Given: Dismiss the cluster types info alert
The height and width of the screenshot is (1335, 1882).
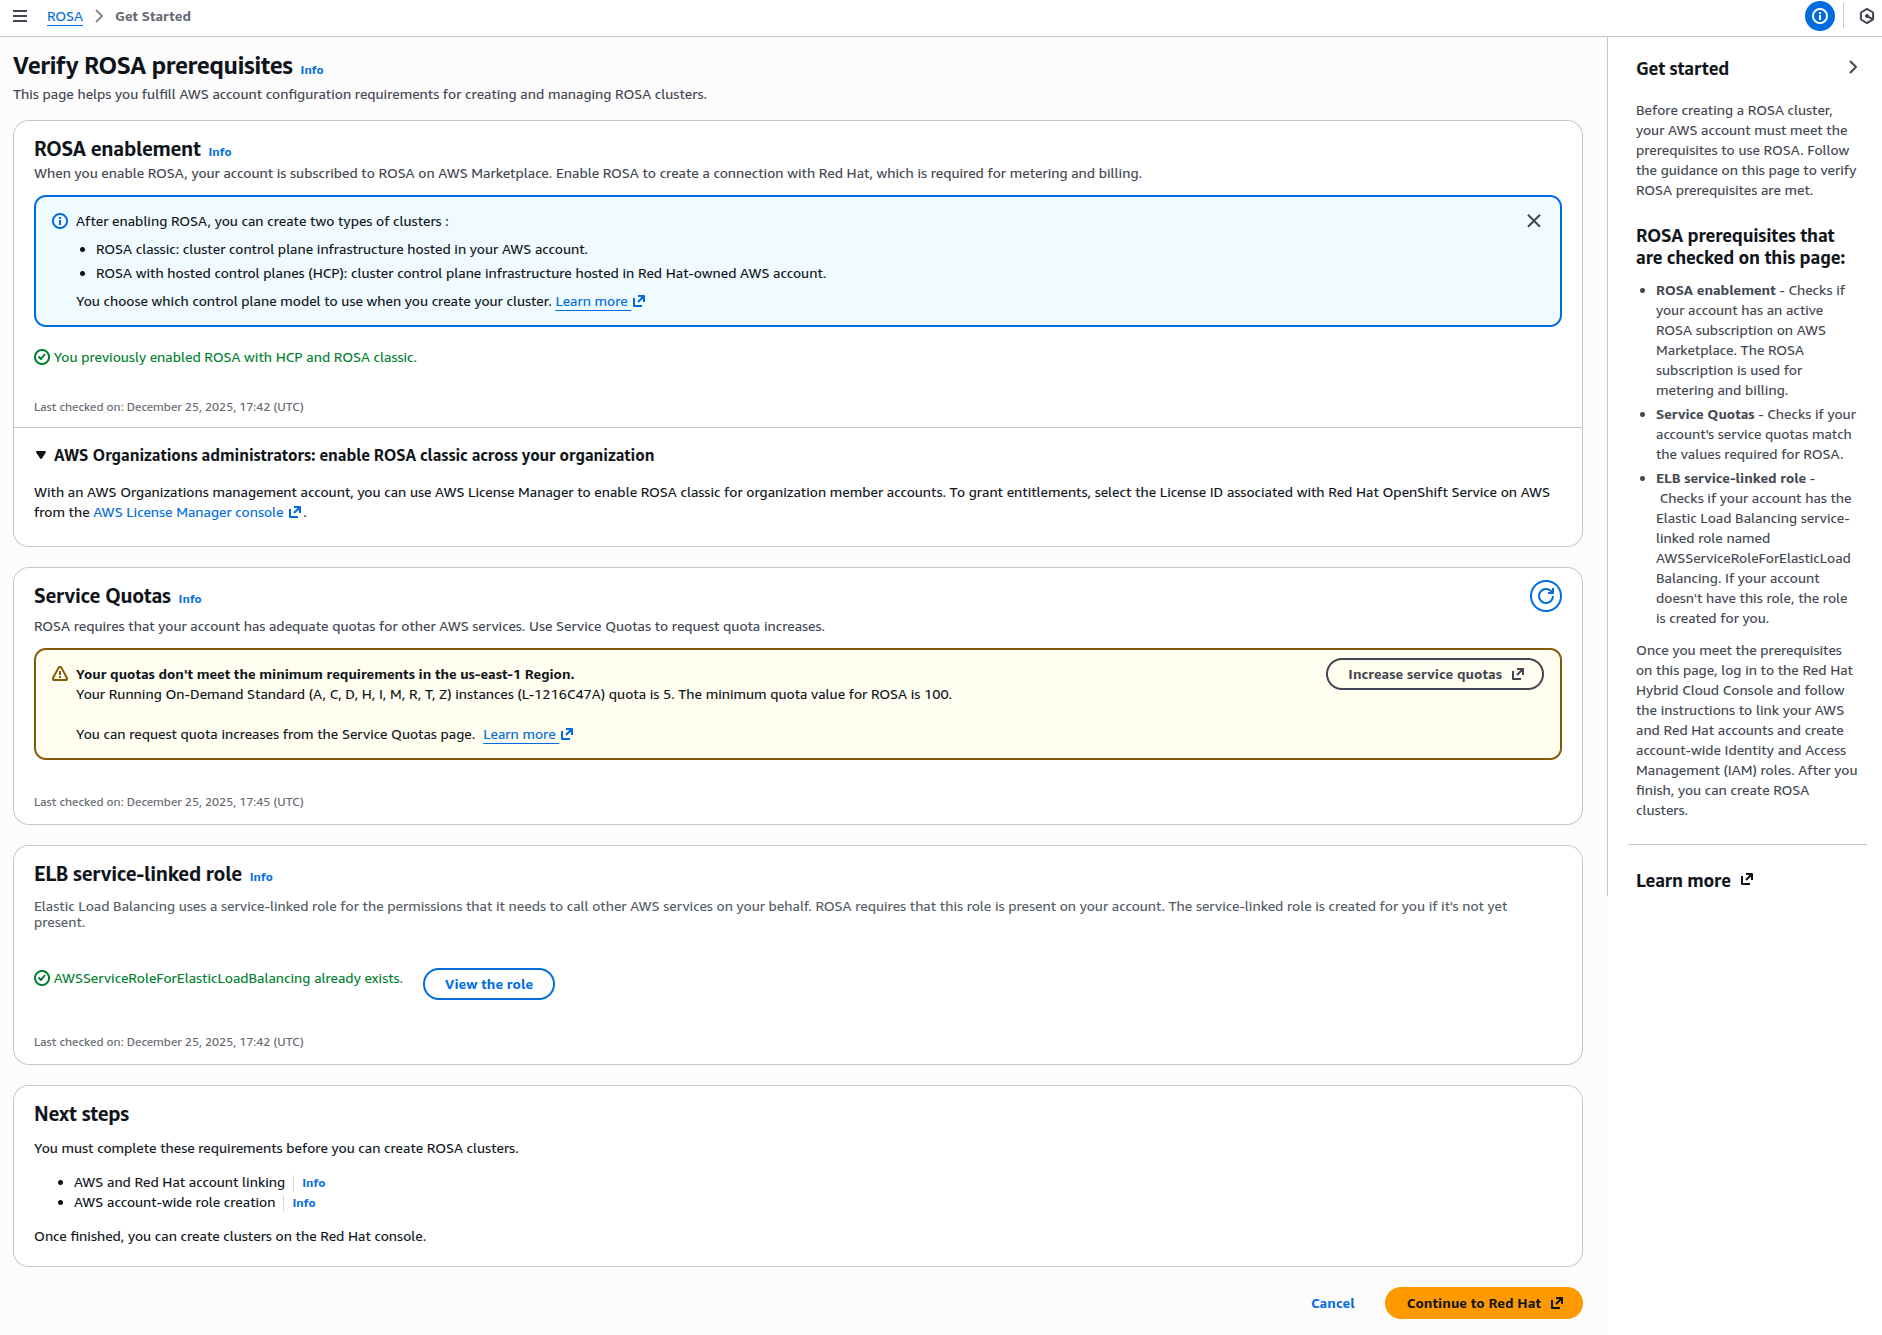Looking at the screenshot, I should click(x=1533, y=221).
